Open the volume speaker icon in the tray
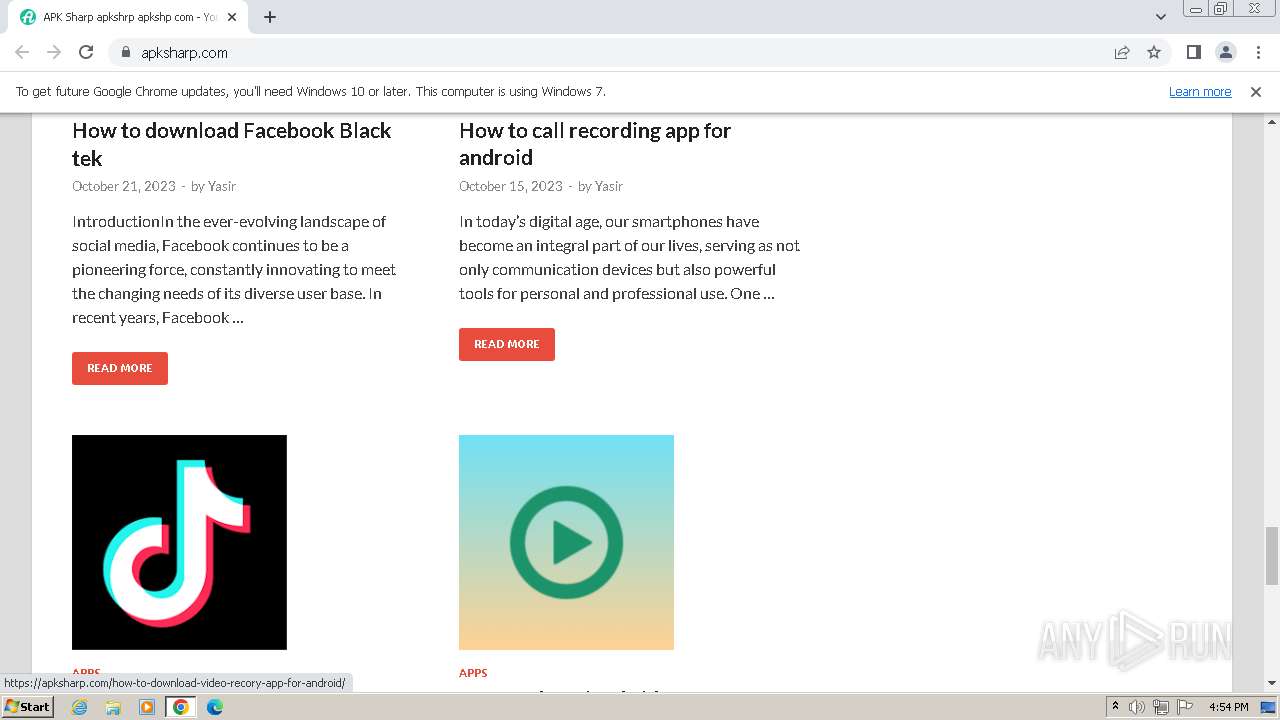Screen dimensions: 1280x720 point(1137,707)
